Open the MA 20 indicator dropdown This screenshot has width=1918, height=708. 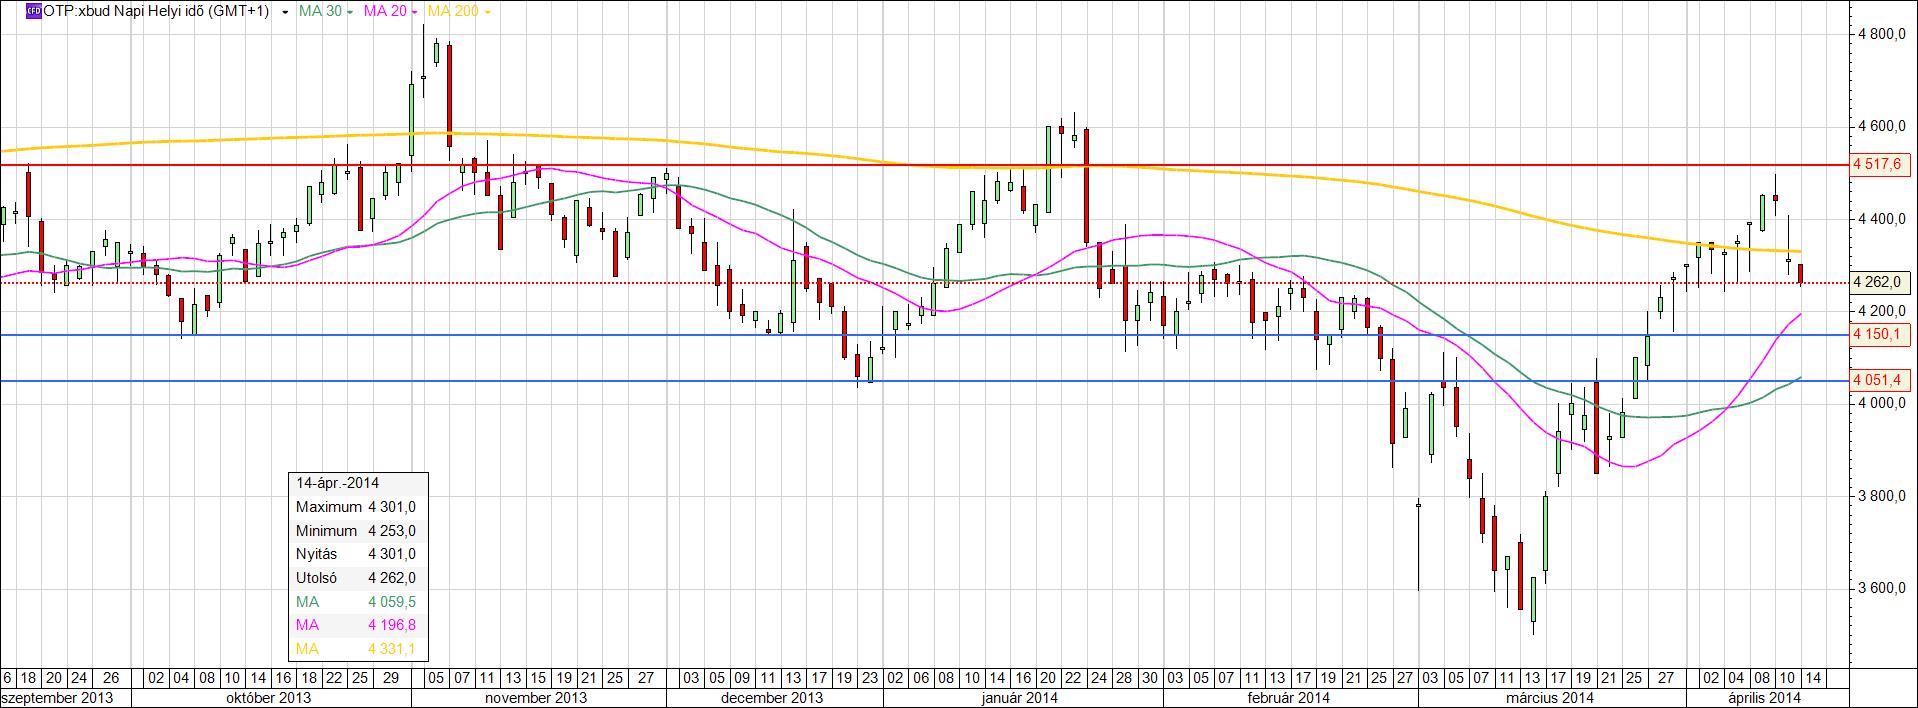[413, 13]
